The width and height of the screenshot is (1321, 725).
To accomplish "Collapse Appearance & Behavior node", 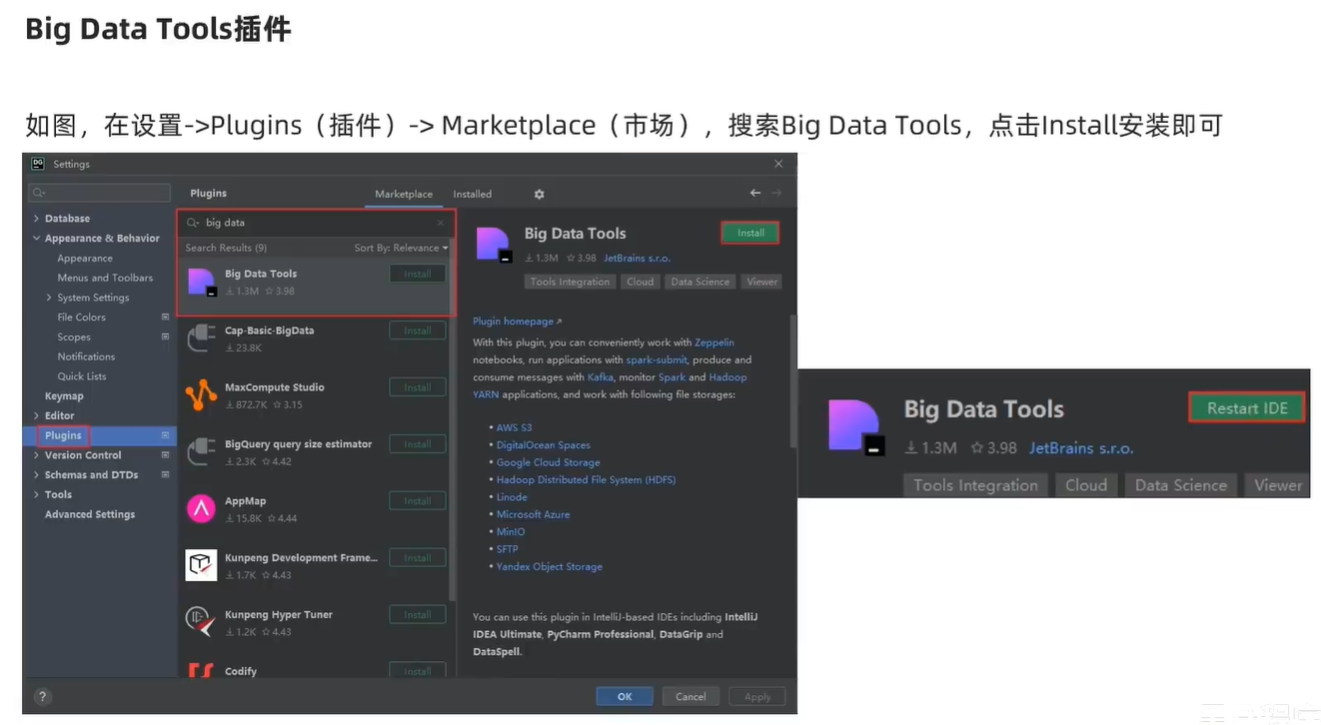I will (x=37, y=238).
